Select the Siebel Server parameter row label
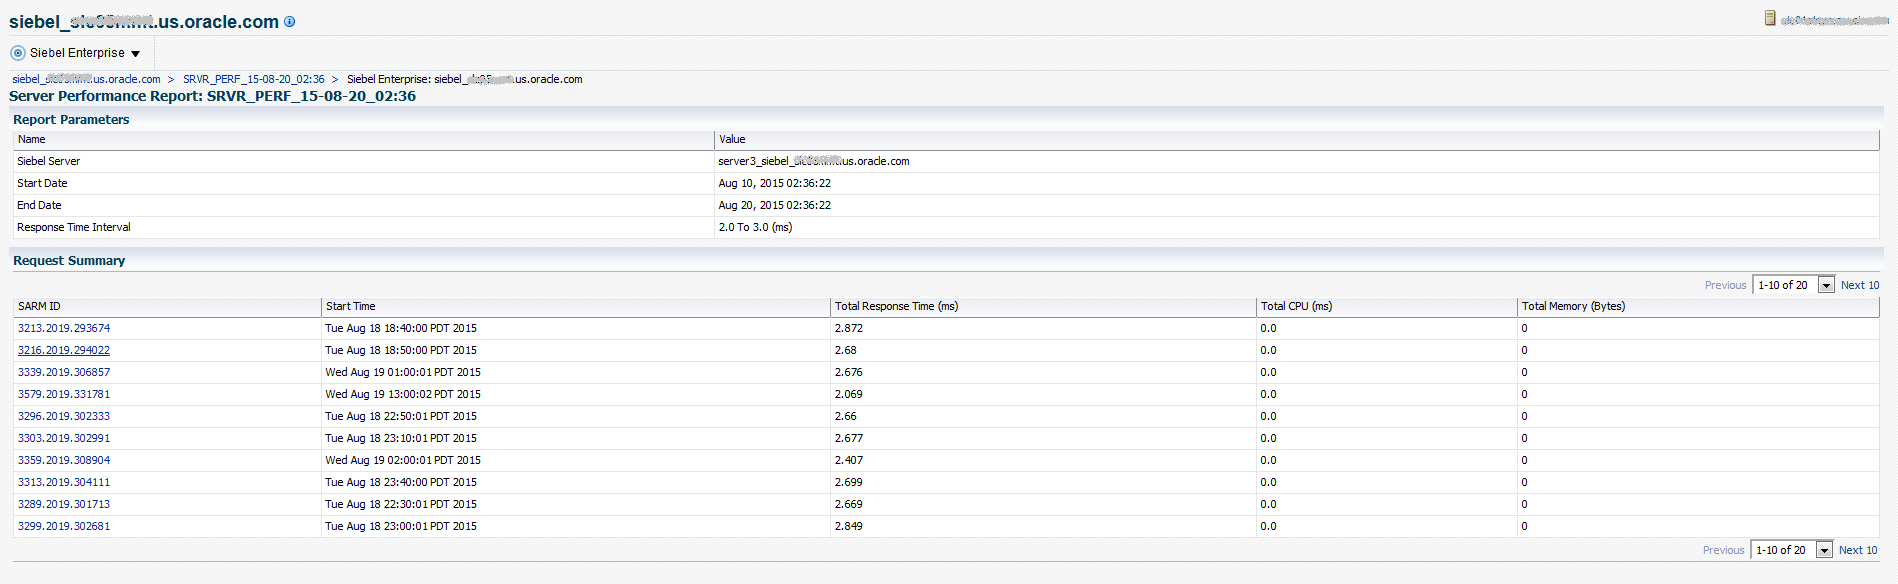The width and height of the screenshot is (1898, 584). pyautogui.click(x=48, y=161)
